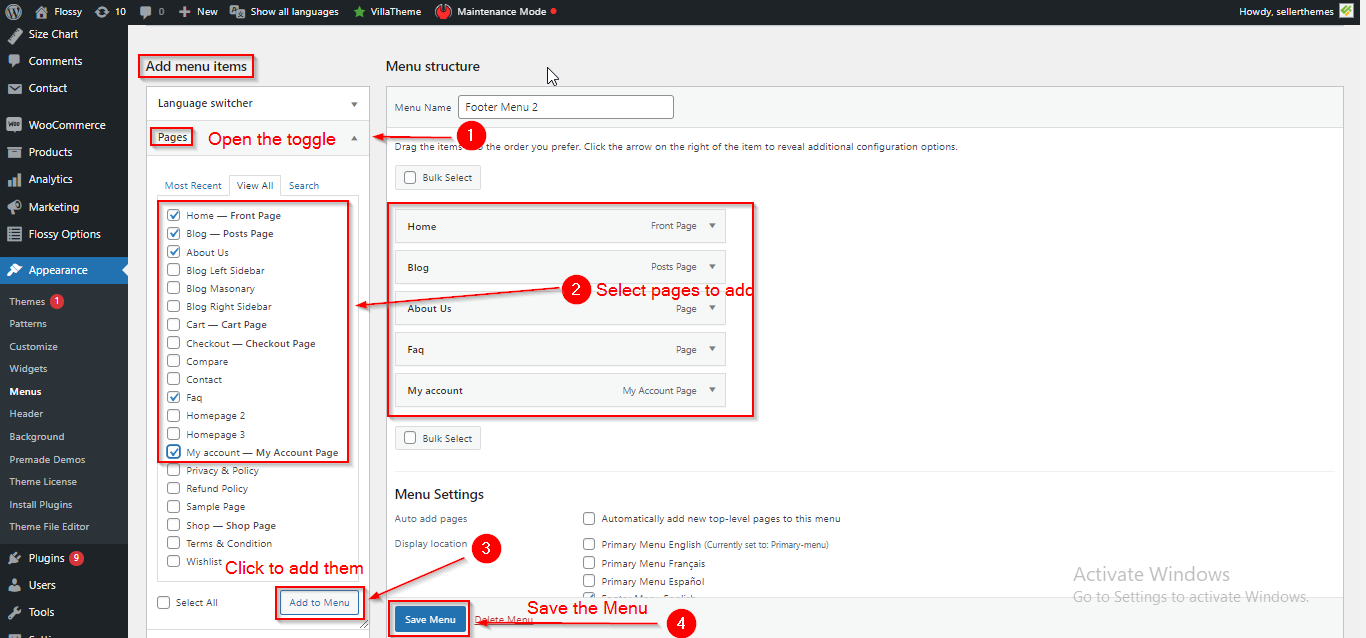The width and height of the screenshot is (1366, 638).
Task: Open the WooCommerce sidebar icon
Action: [x=14, y=125]
